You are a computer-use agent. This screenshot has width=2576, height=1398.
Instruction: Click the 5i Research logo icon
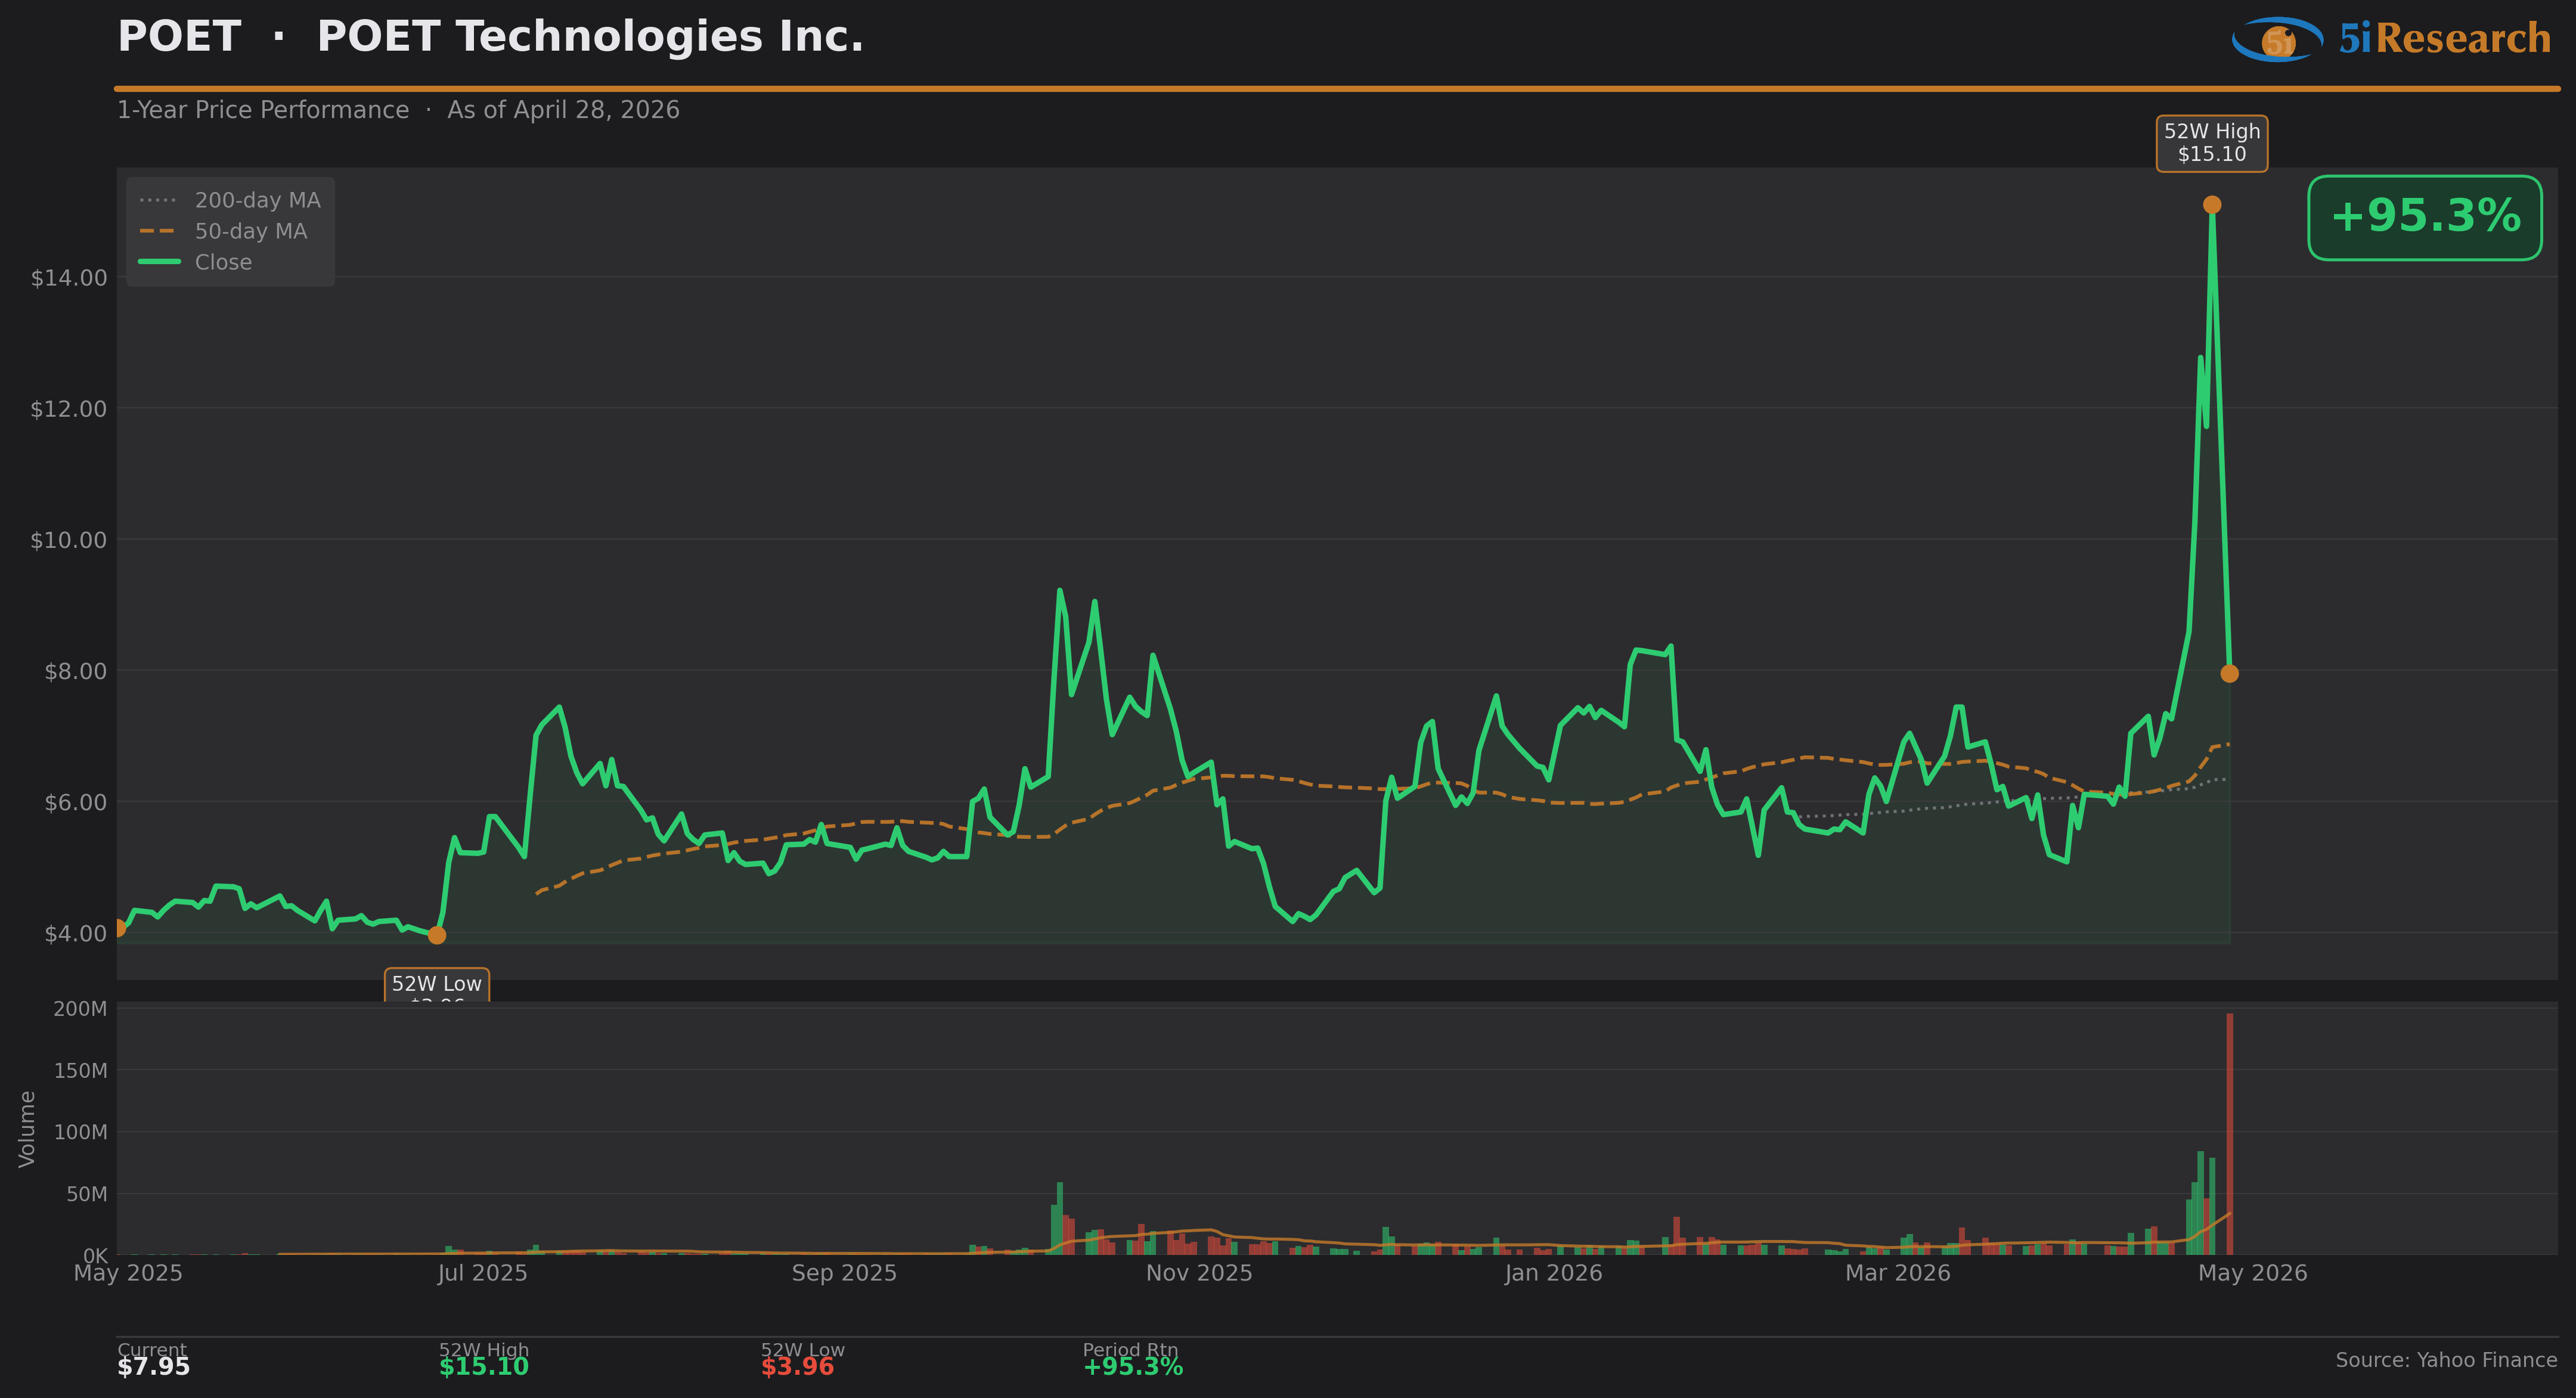(x=2278, y=40)
